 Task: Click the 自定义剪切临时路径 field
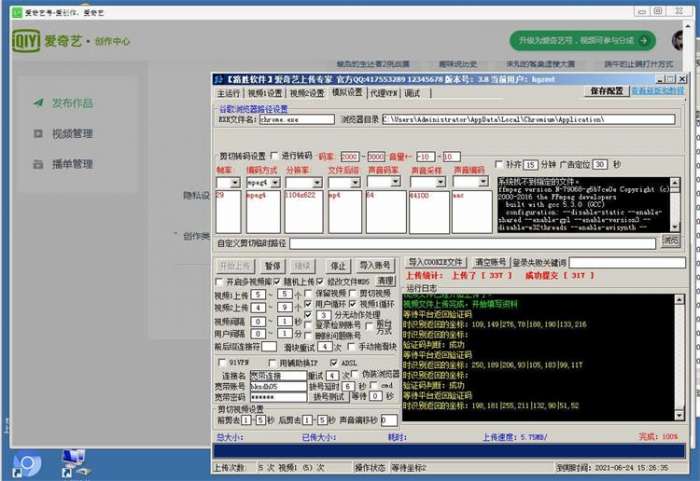click(472, 243)
